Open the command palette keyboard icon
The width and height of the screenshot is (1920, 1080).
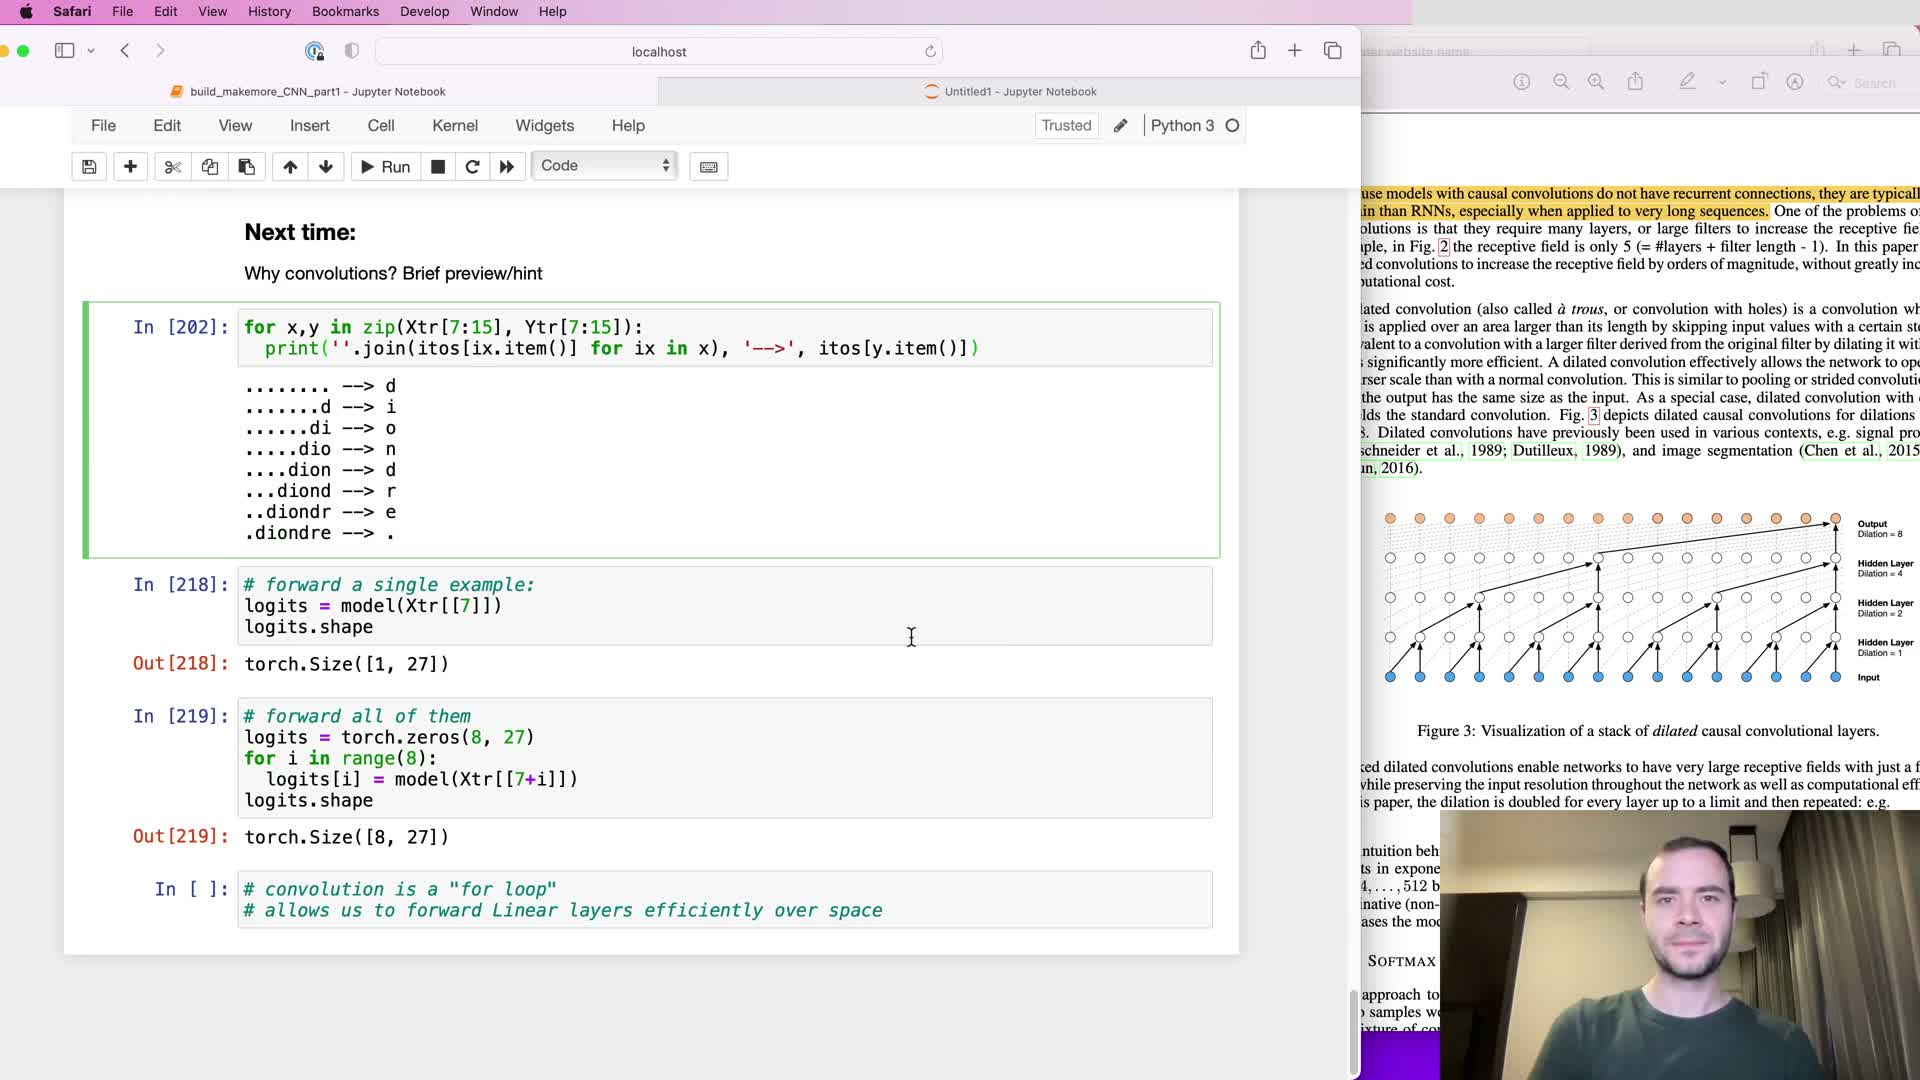click(708, 167)
